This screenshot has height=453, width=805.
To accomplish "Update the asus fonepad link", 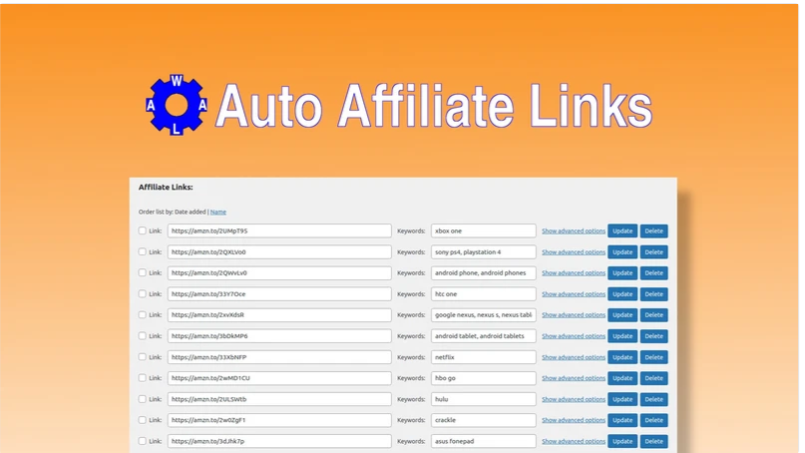I will click(x=623, y=441).
